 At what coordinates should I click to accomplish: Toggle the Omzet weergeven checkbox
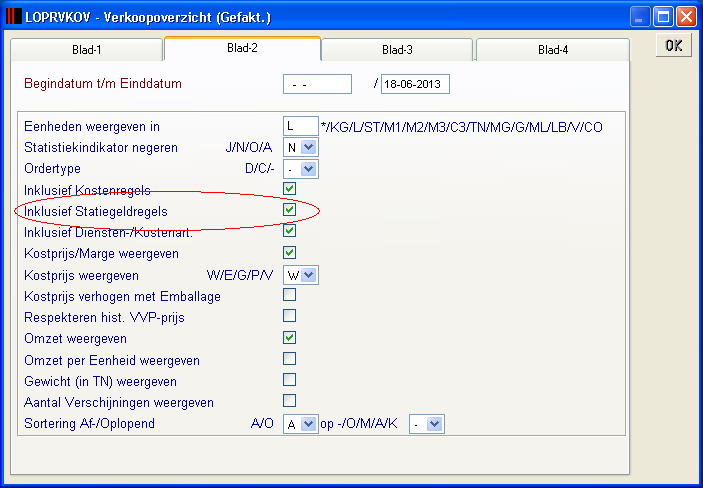(x=290, y=338)
